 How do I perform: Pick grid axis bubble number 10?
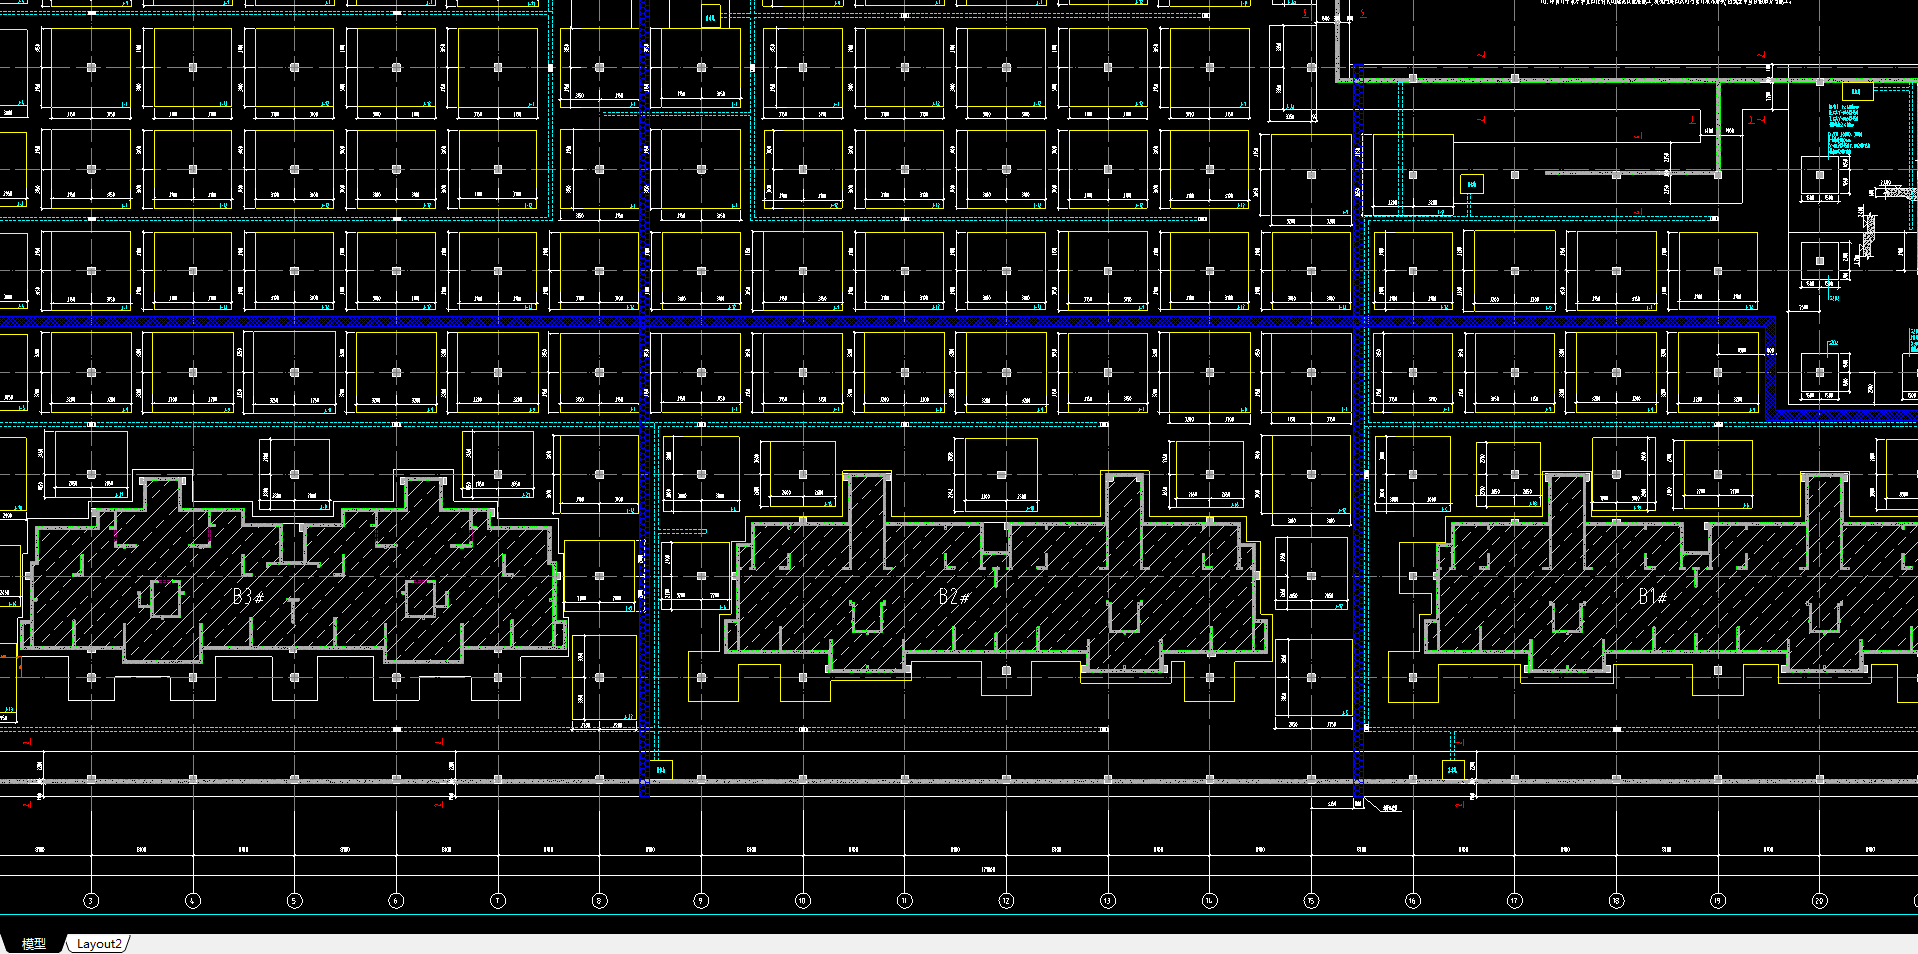click(803, 901)
